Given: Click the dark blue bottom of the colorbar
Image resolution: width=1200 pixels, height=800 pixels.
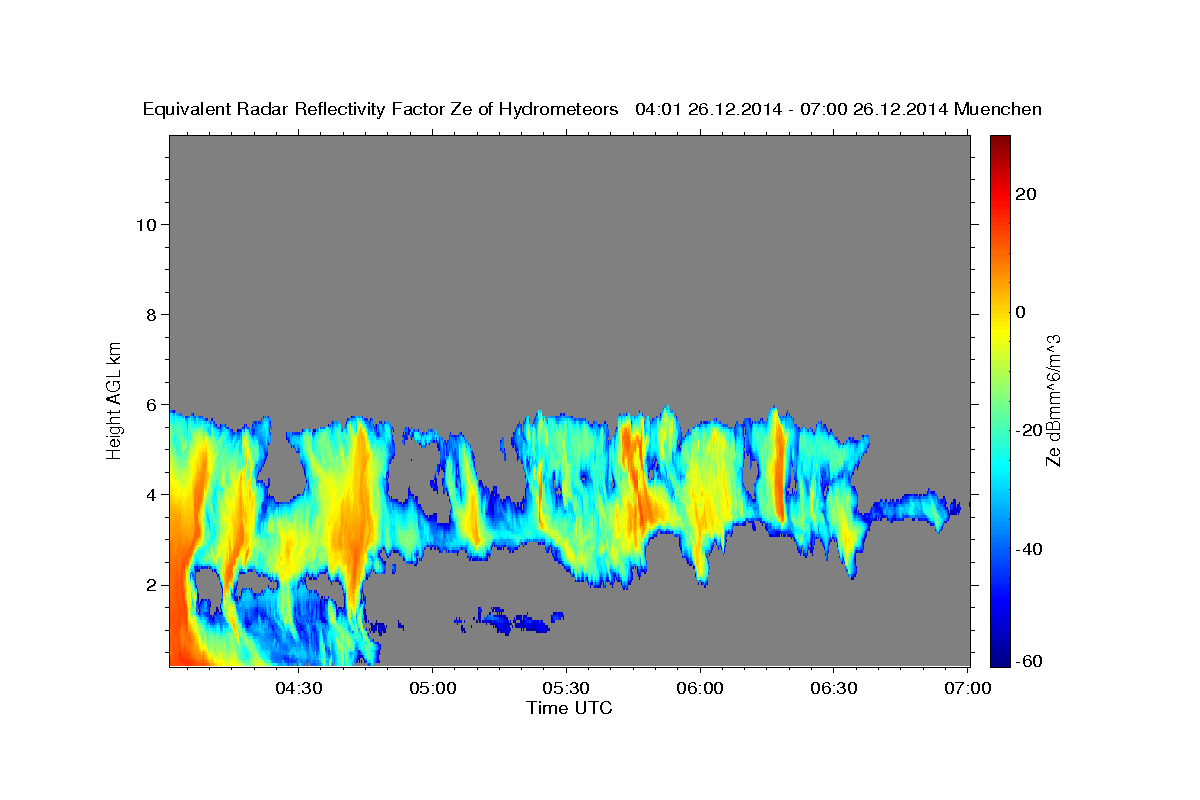Looking at the screenshot, I should coord(999,658).
